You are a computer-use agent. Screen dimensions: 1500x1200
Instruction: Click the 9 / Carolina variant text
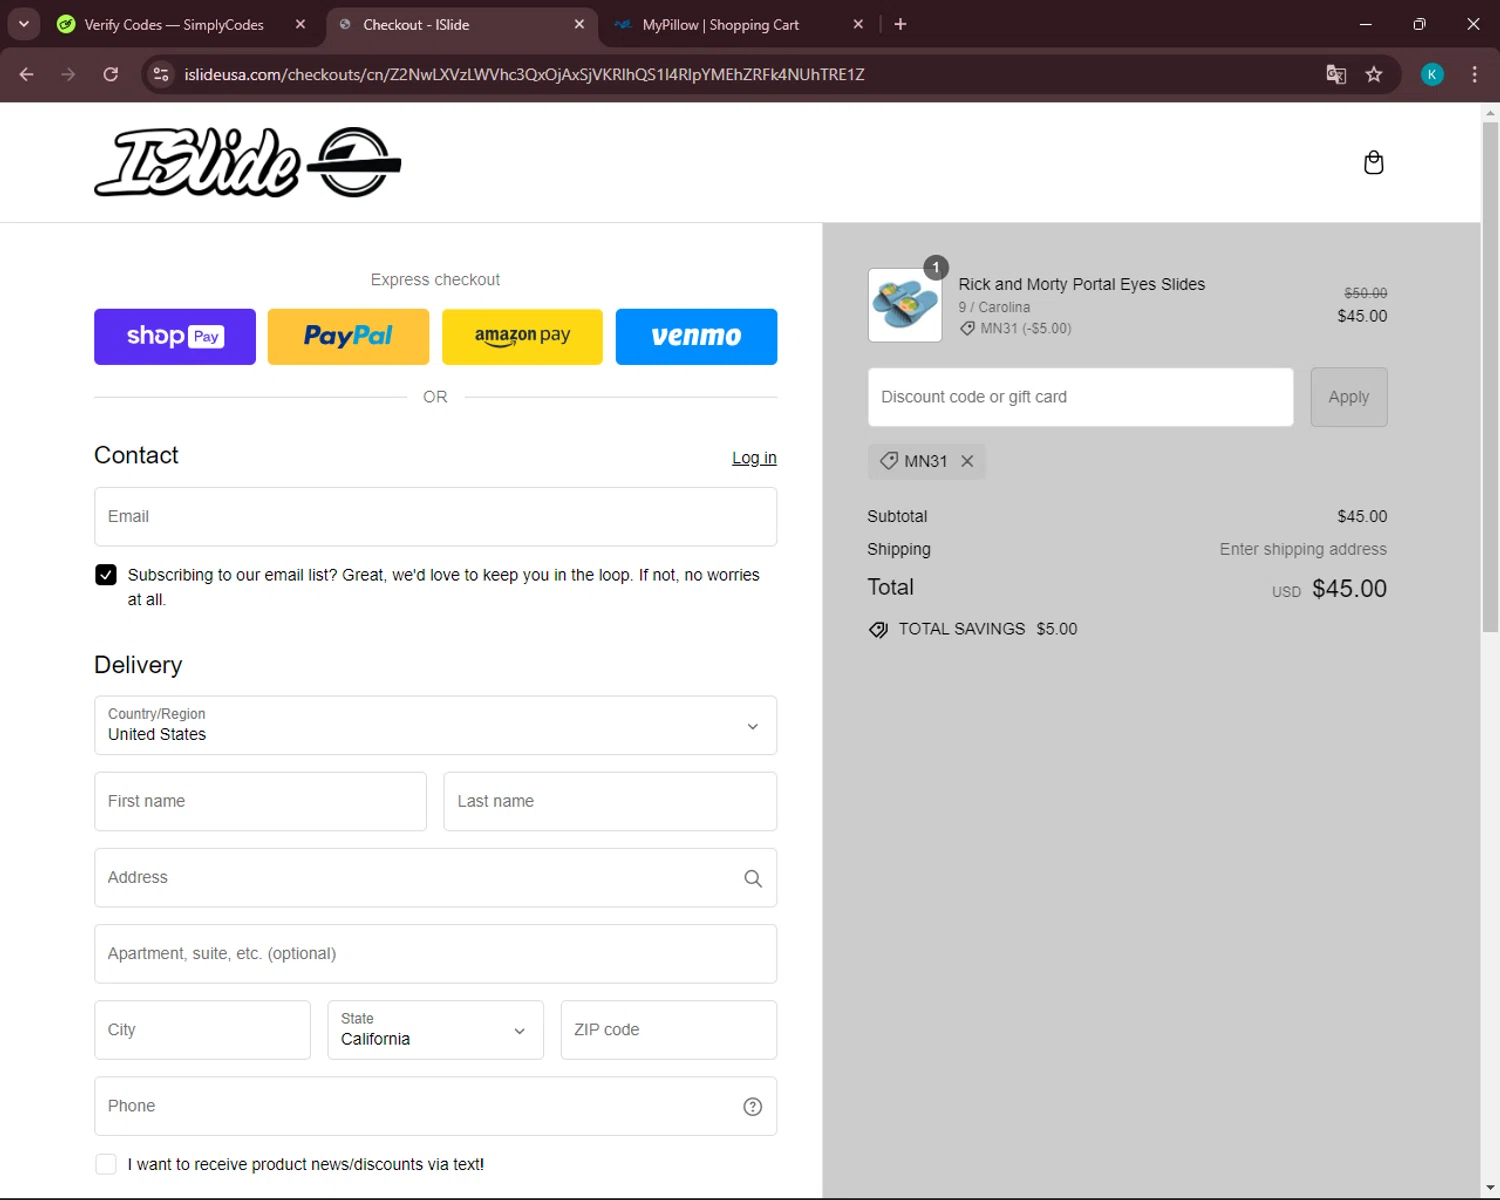[x=994, y=307]
